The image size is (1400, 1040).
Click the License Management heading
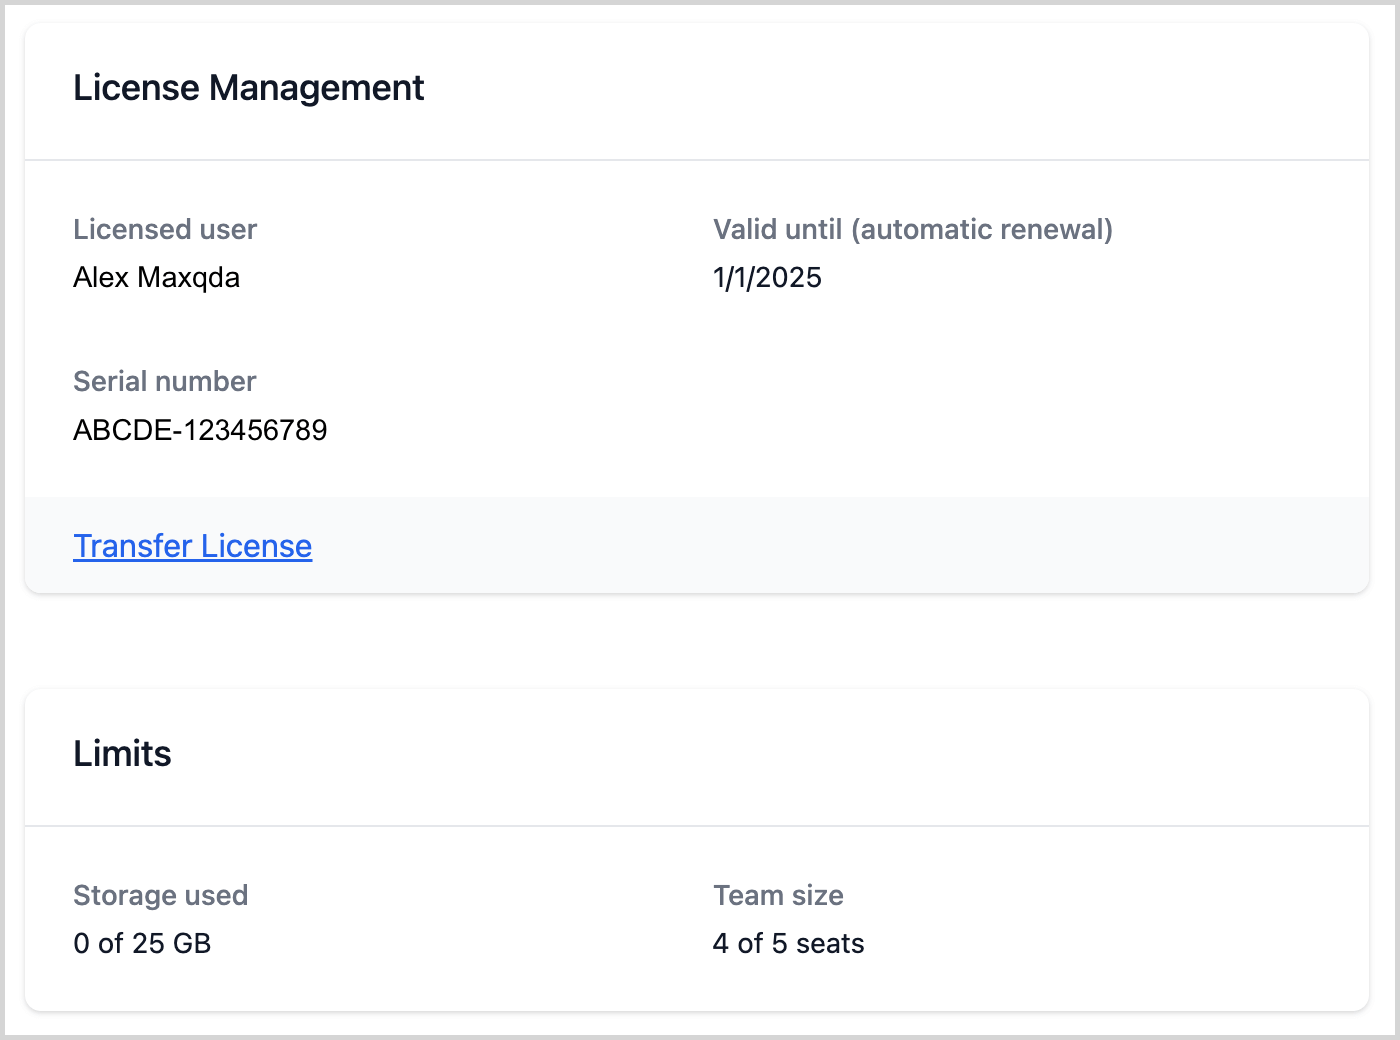248,88
